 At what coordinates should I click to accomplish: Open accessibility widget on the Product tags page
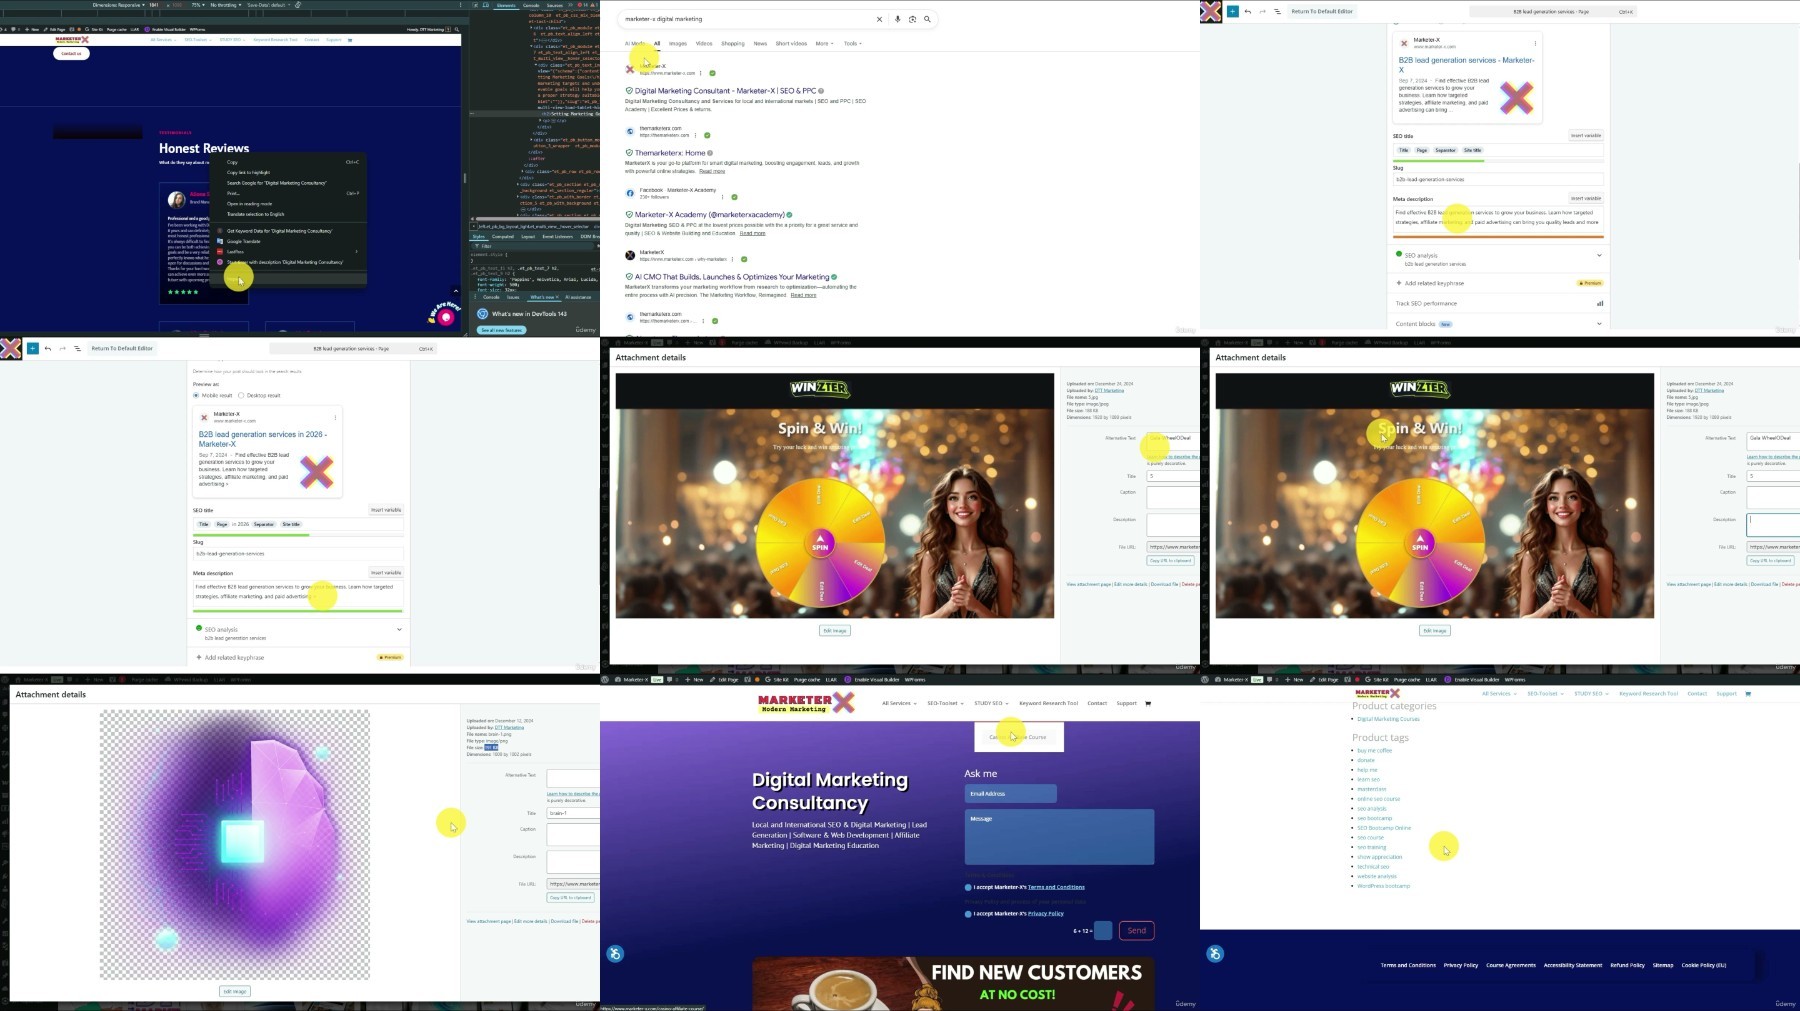coord(1215,953)
